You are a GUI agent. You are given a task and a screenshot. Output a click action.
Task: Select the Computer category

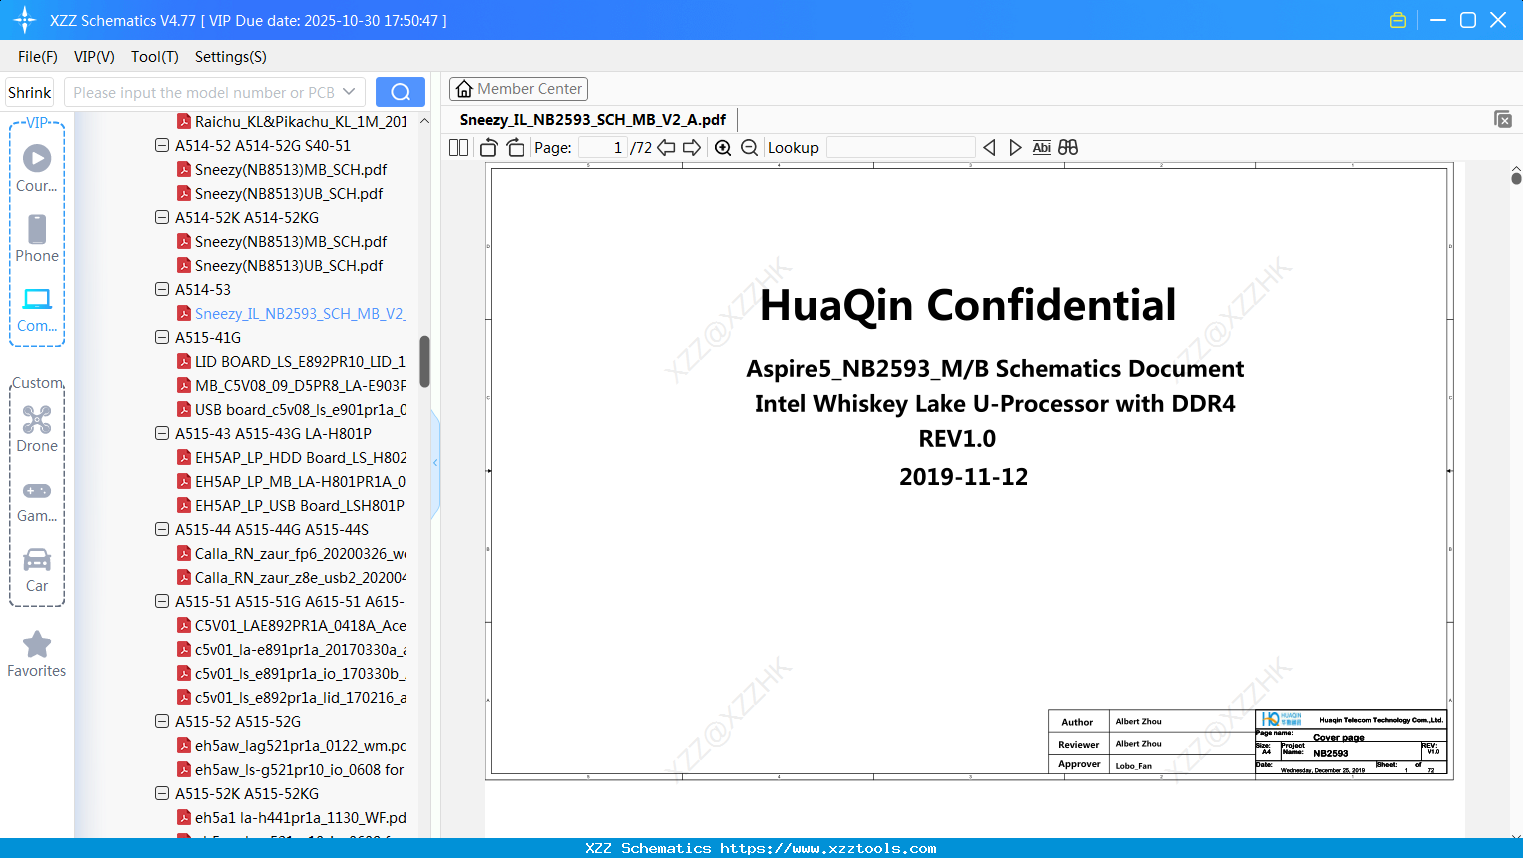37,309
